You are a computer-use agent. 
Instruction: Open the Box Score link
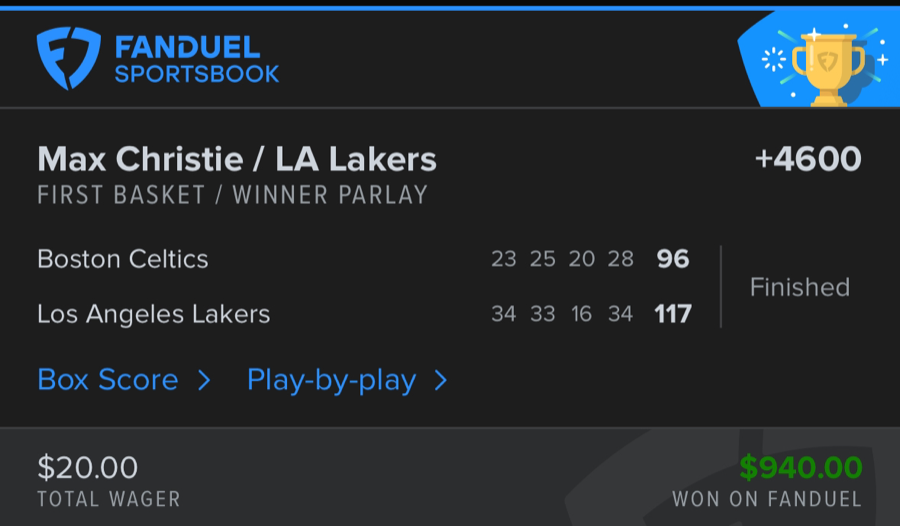pos(108,380)
